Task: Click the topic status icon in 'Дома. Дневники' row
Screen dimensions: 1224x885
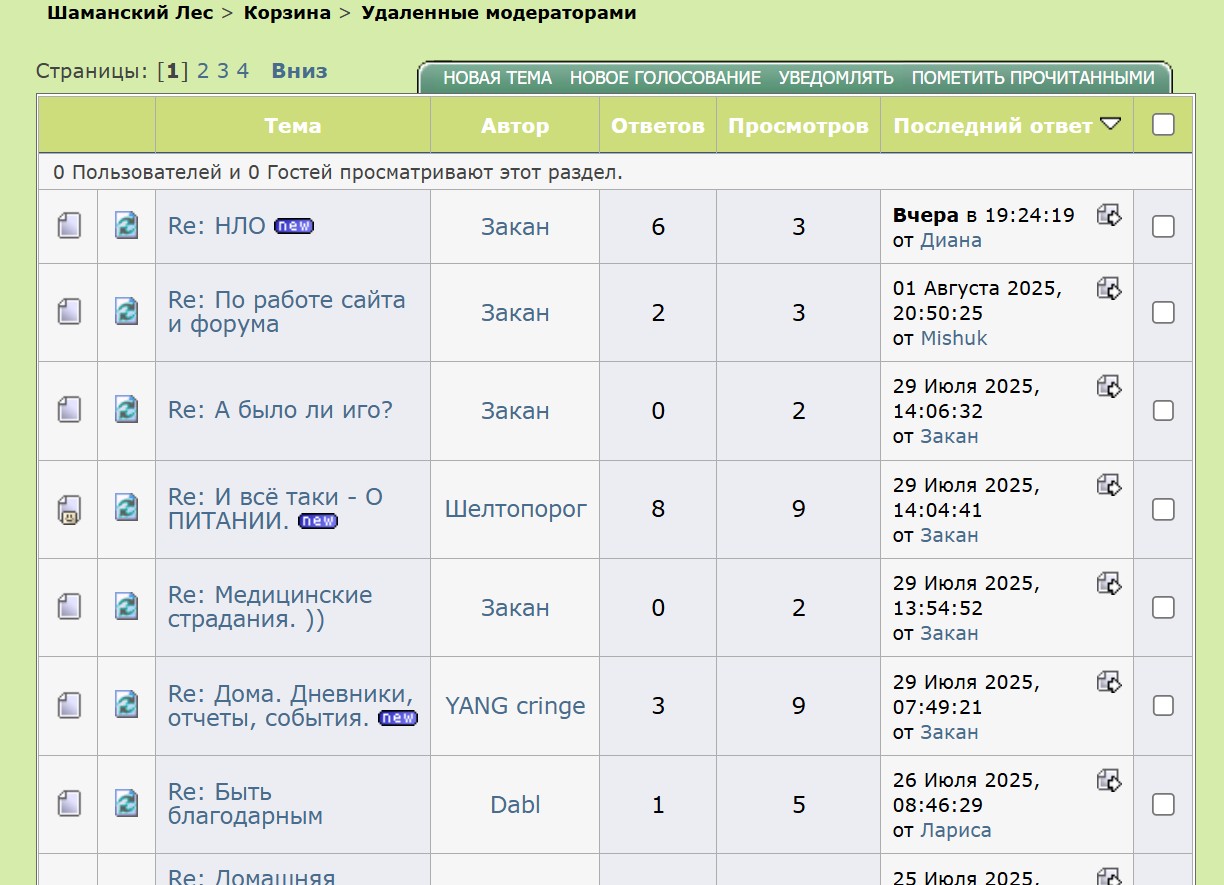Action: 68,705
